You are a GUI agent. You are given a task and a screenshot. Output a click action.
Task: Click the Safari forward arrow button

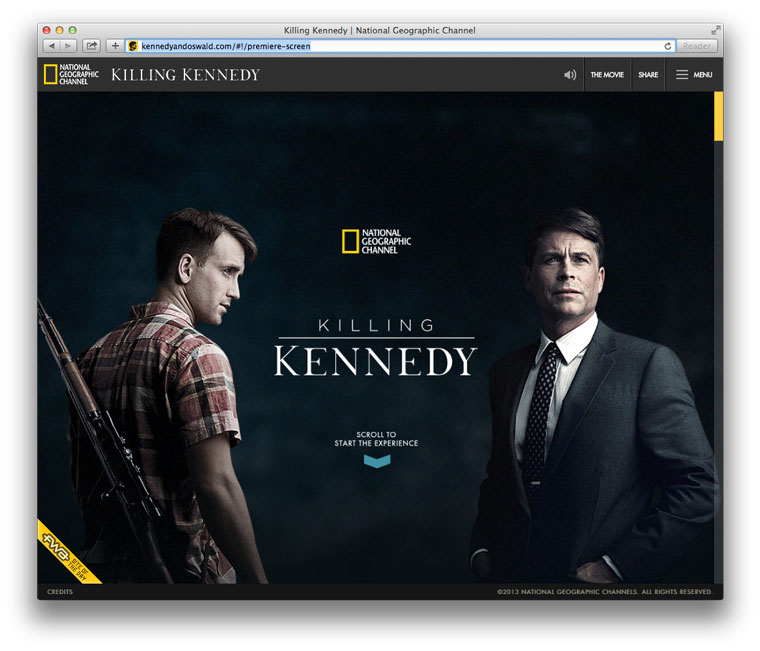pos(68,46)
